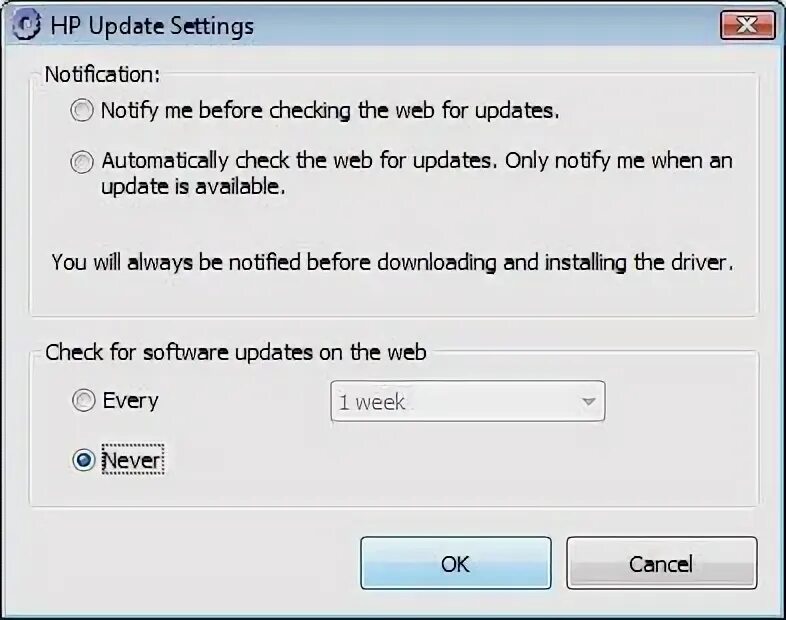Click the 'Notification:' group heading

pyautogui.click(x=102, y=75)
